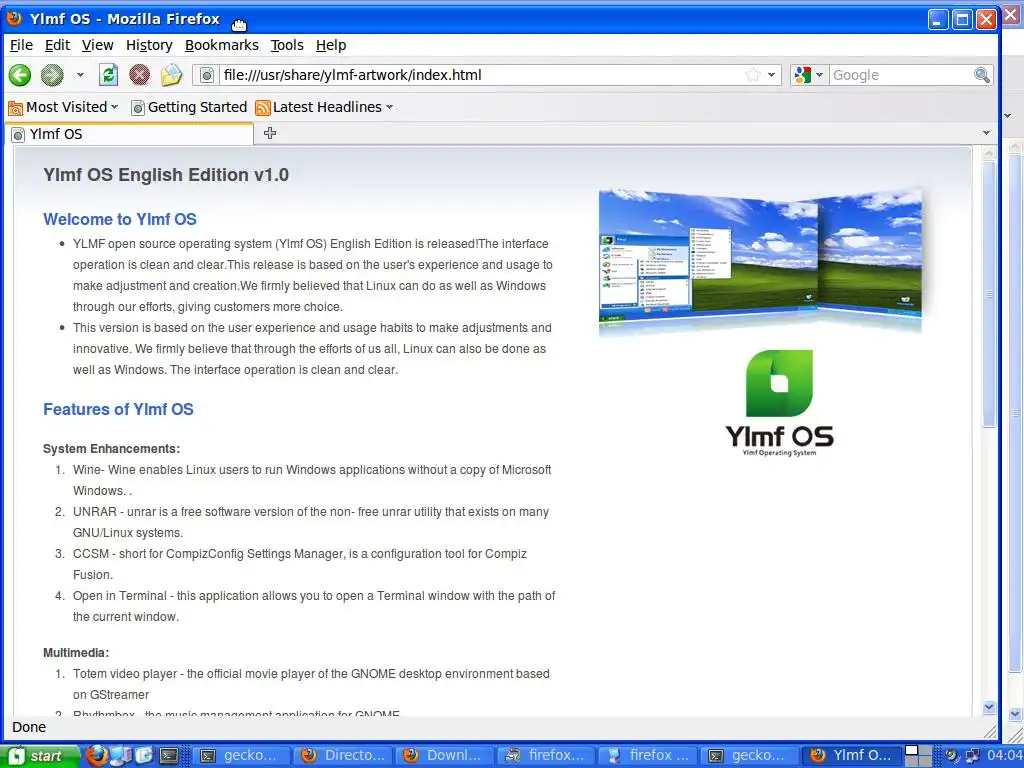Launch terminal from quick launch icon
This screenshot has height=768, width=1024.
[169, 756]
